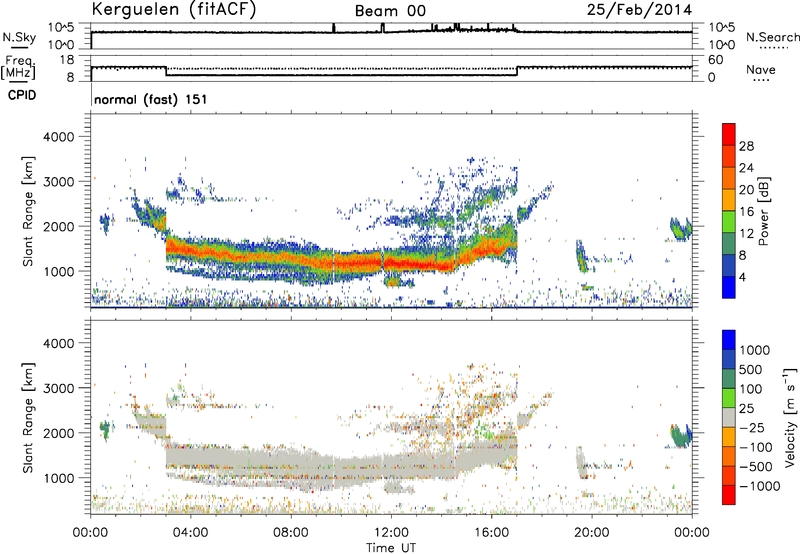Click the '60' Nave tick label

715,60
